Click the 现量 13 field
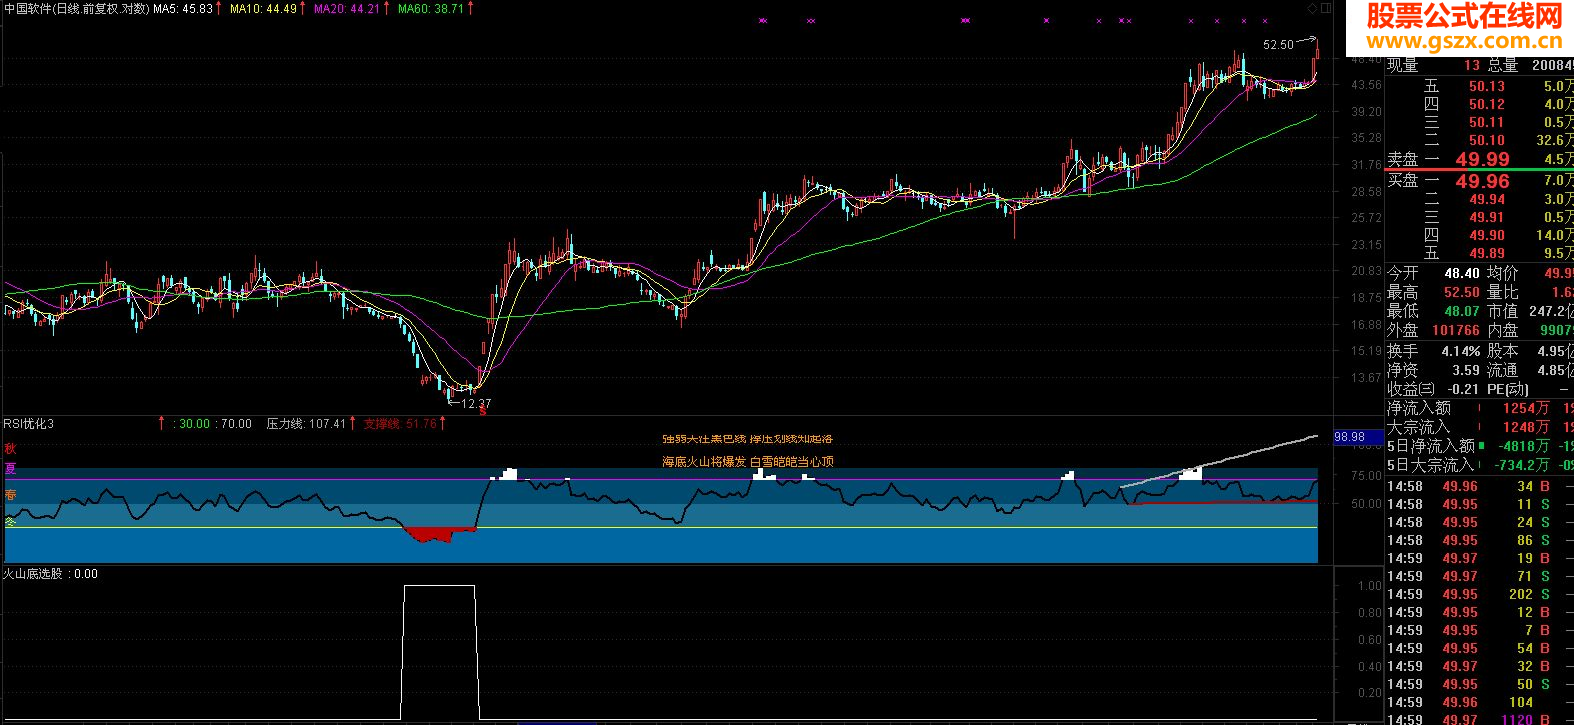1574x725 pixels. point(1433,66)
